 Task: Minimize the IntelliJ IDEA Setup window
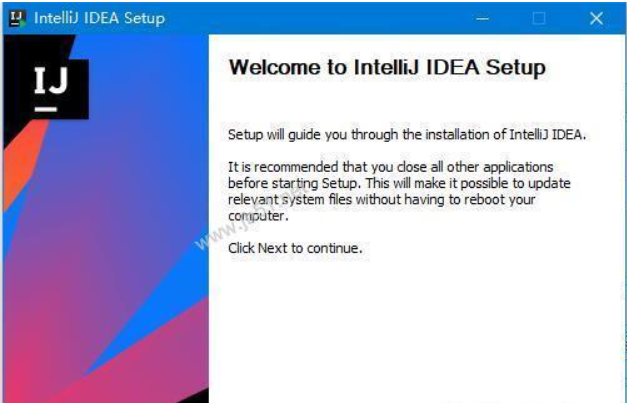[483, 18]
